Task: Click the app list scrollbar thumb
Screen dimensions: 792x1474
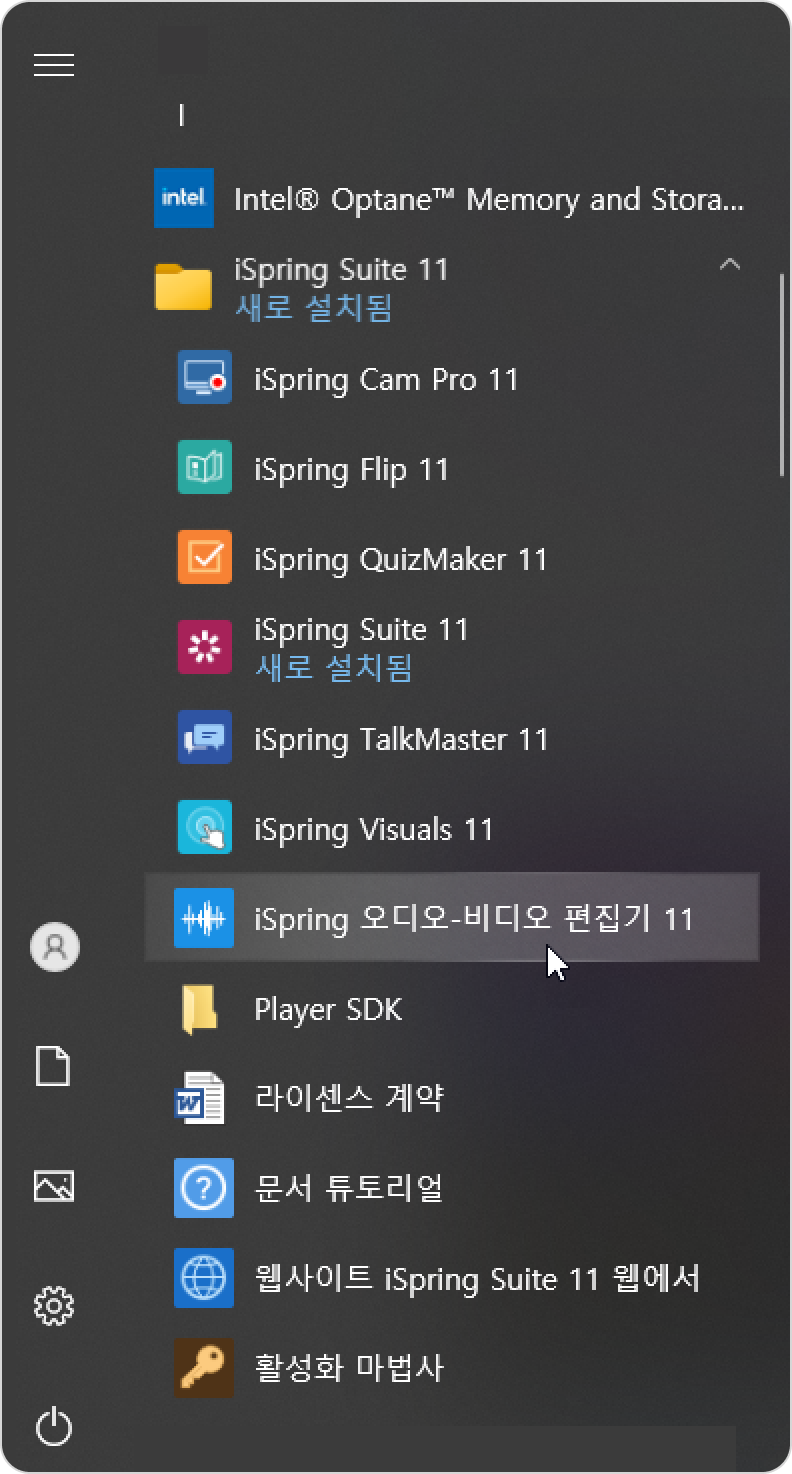Action: (783, 375)
